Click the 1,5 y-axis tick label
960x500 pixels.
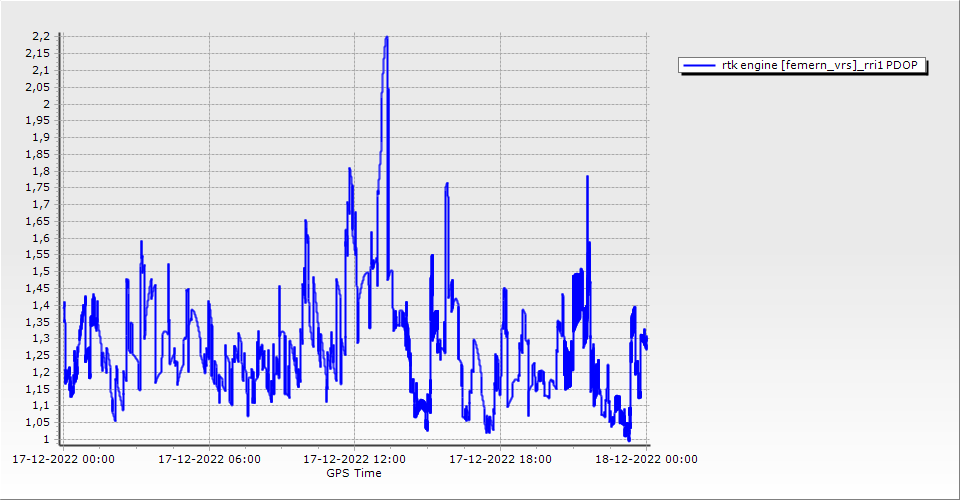[42, 272]
